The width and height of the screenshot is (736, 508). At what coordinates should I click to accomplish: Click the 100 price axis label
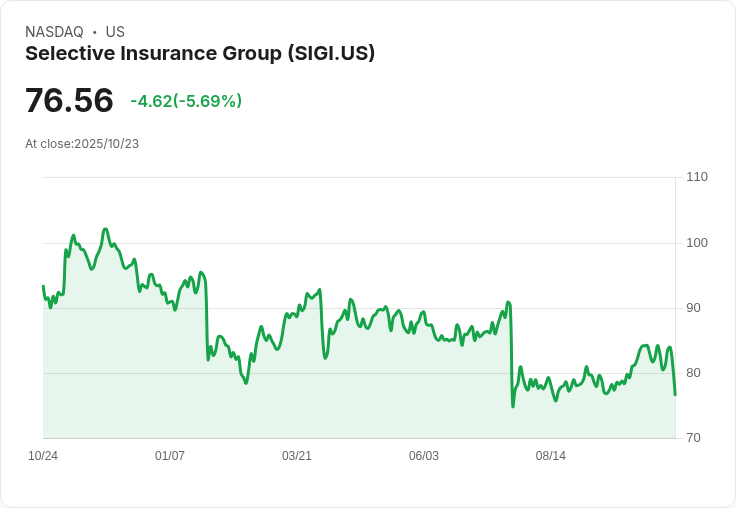pos(697,243)
